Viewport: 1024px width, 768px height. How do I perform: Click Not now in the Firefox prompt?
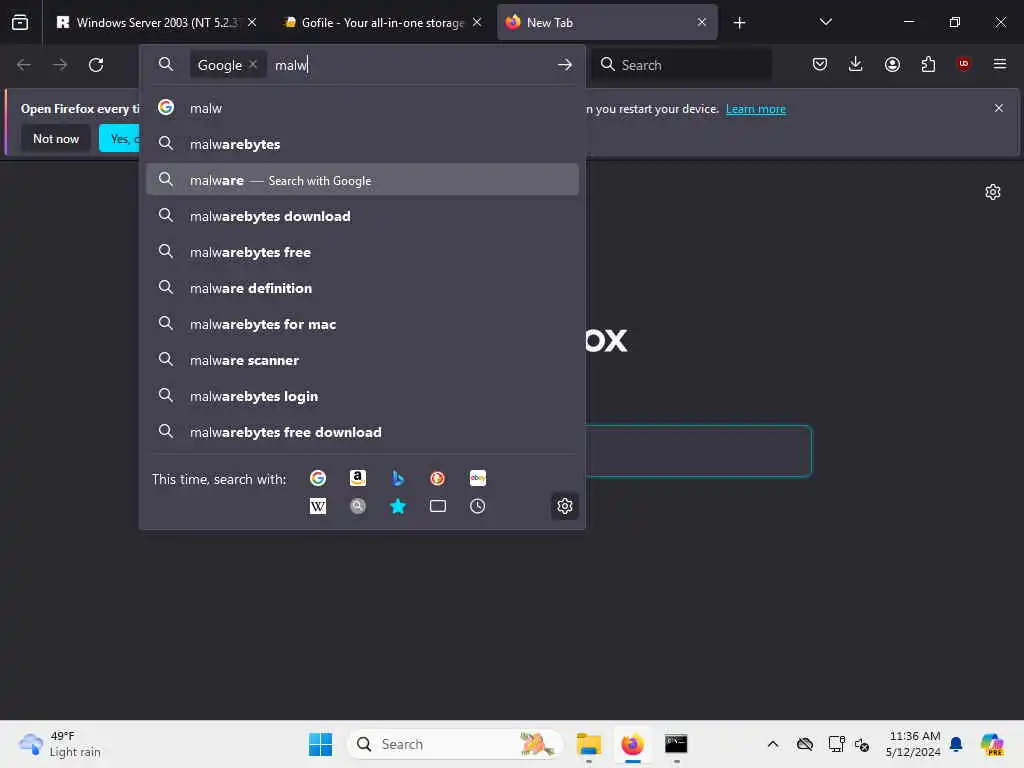tap(56, 138)
